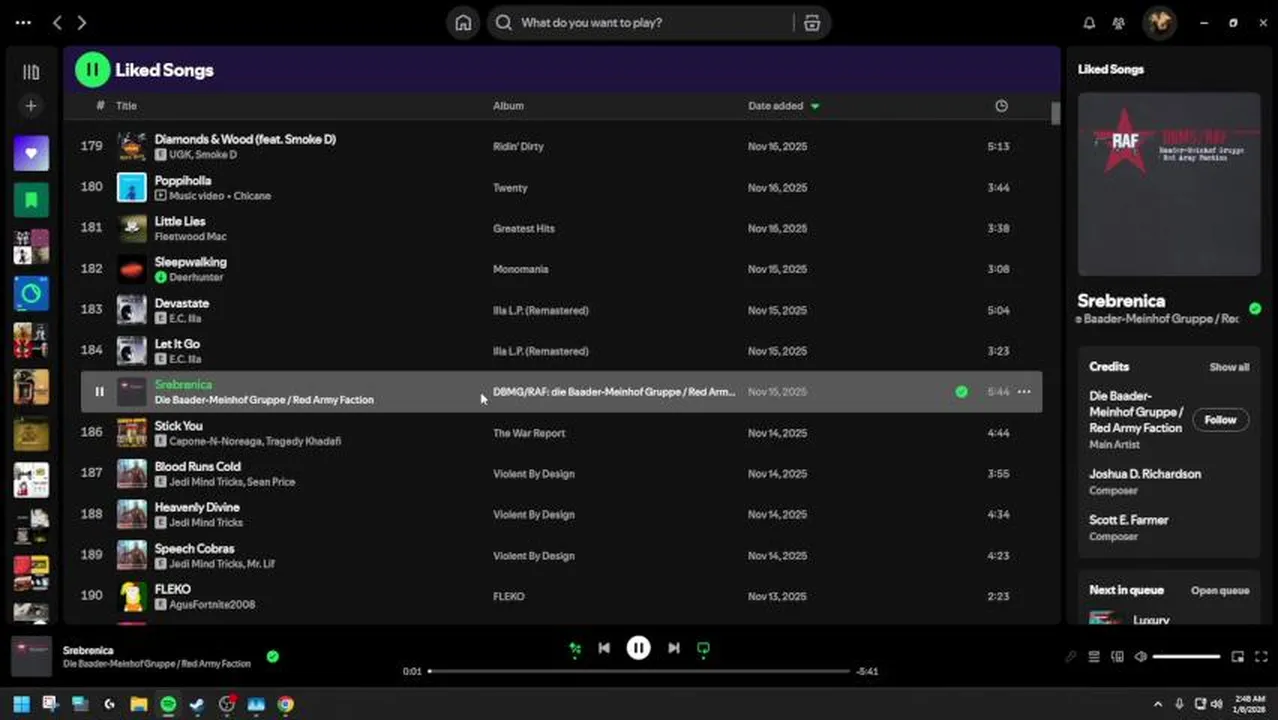The width and height of the screenshot is (1278, 720).
Task: Follow Die Baader-Meinhof Gruppe / Red Army Faction
Action: coord(1220,420)
